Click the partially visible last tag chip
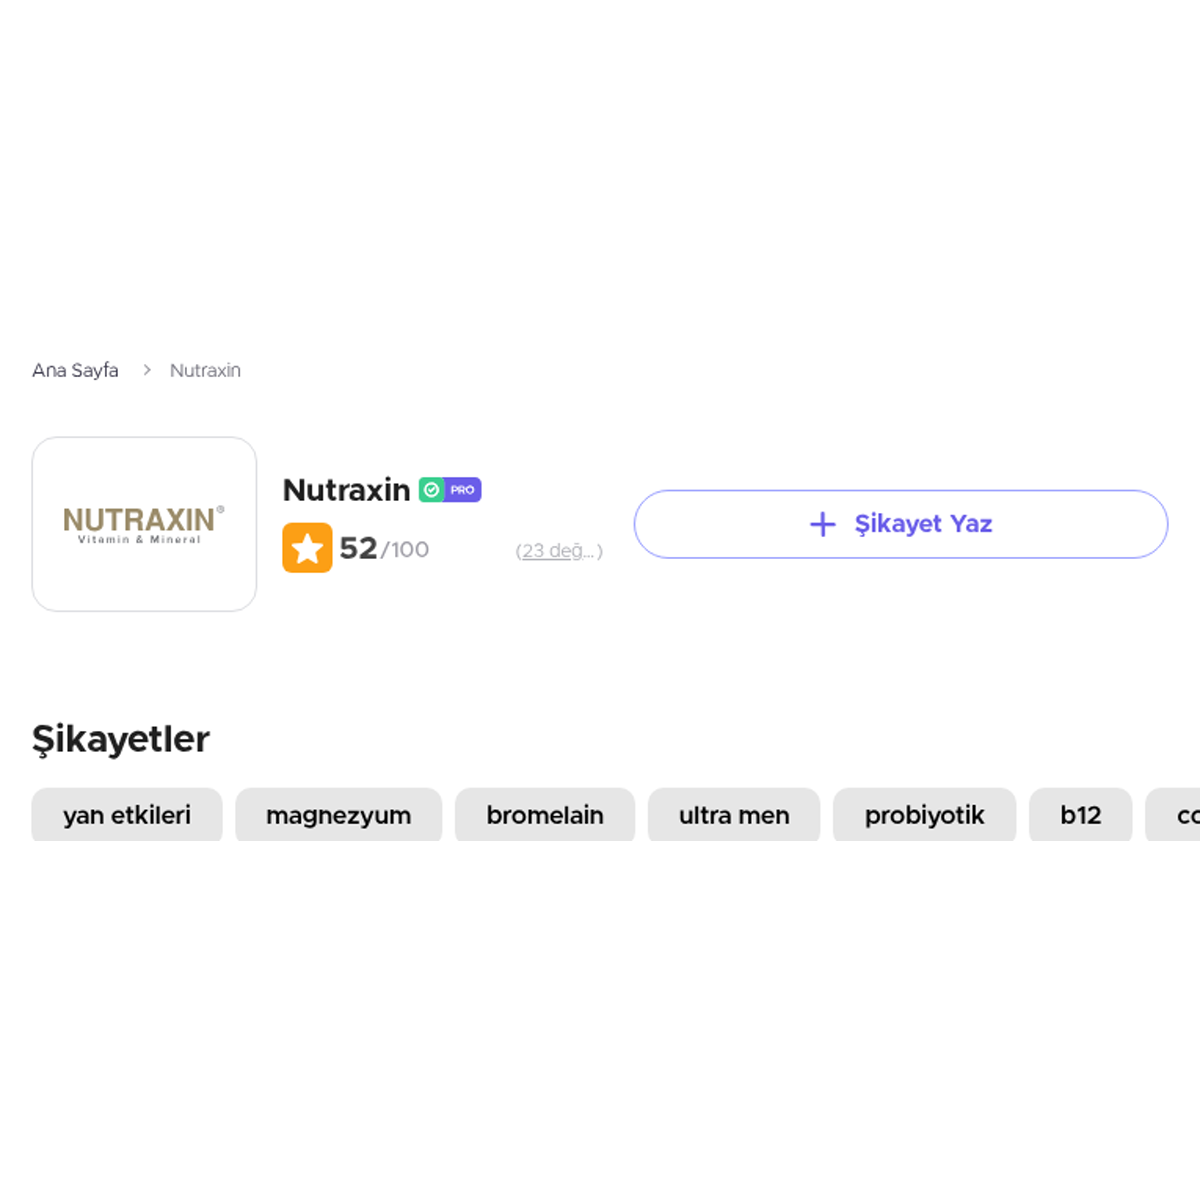Image resolution: width=1200 pixels, height=1200 pixels. pos(1173,815)
